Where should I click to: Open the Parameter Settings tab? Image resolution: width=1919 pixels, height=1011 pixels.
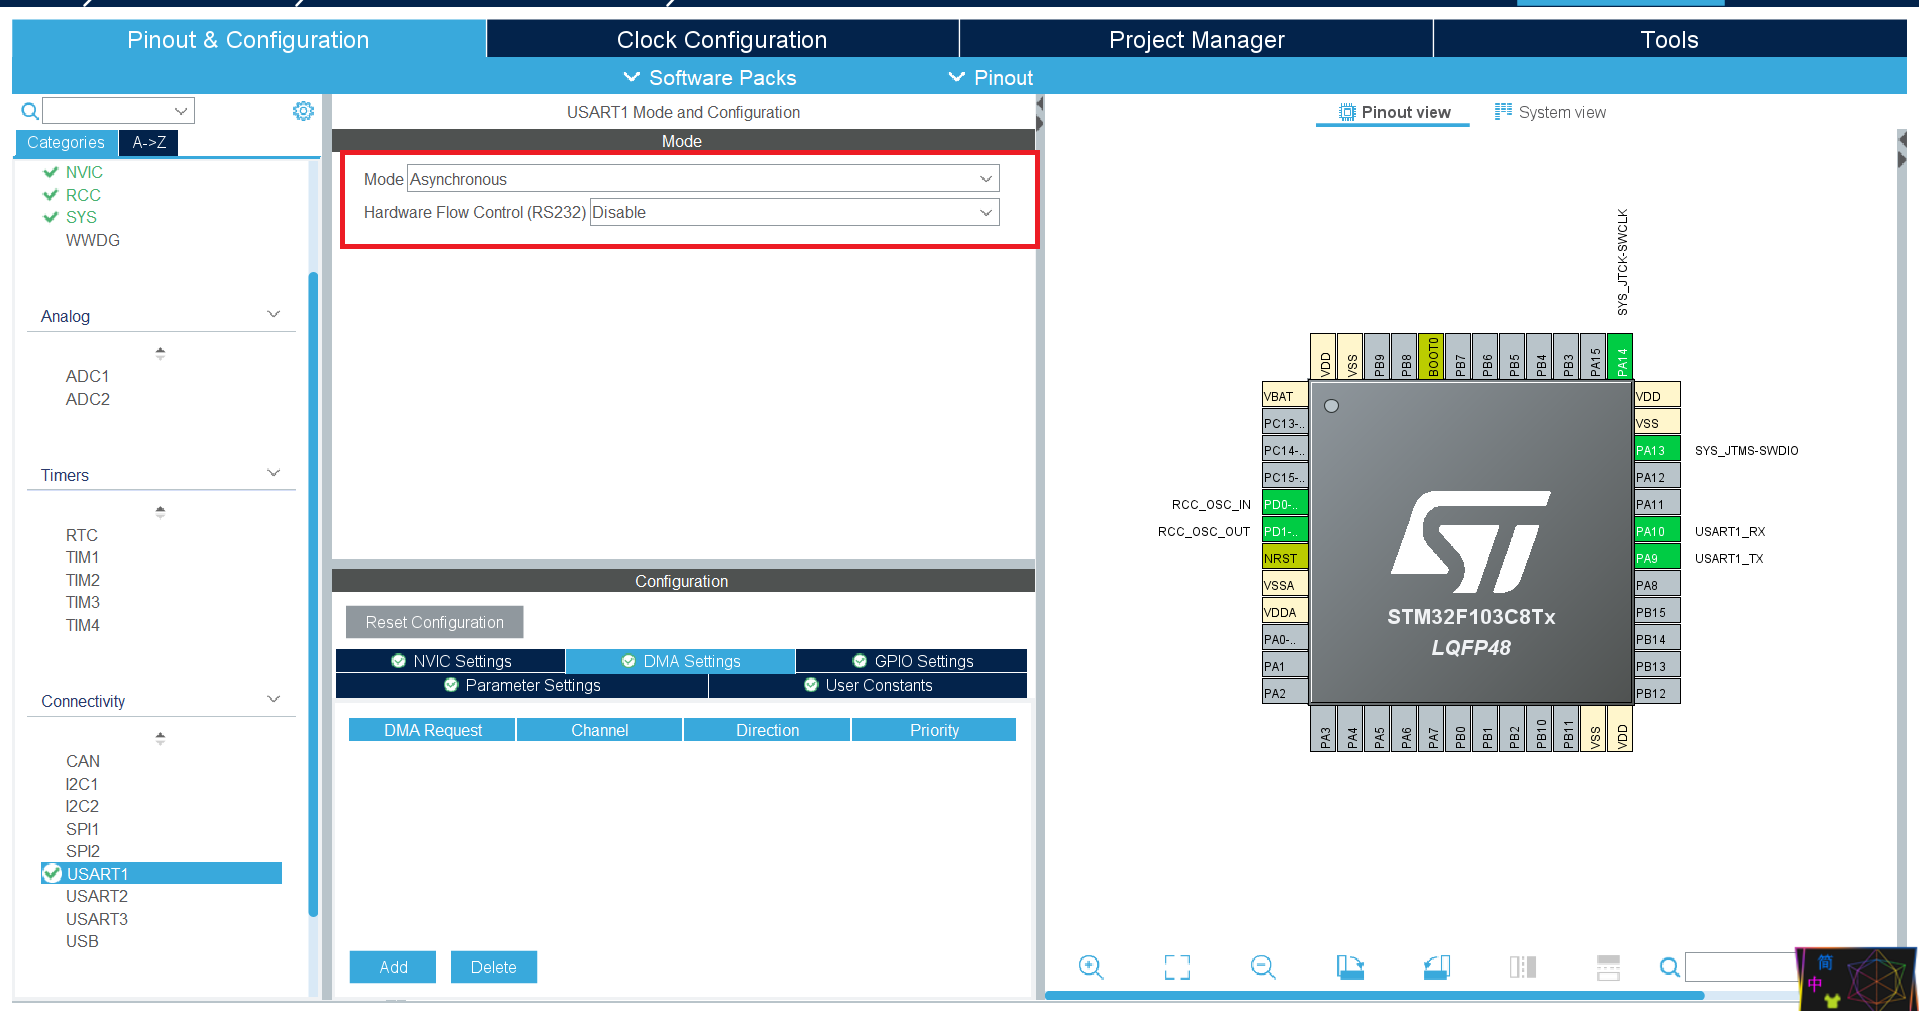tap(522, 685)
